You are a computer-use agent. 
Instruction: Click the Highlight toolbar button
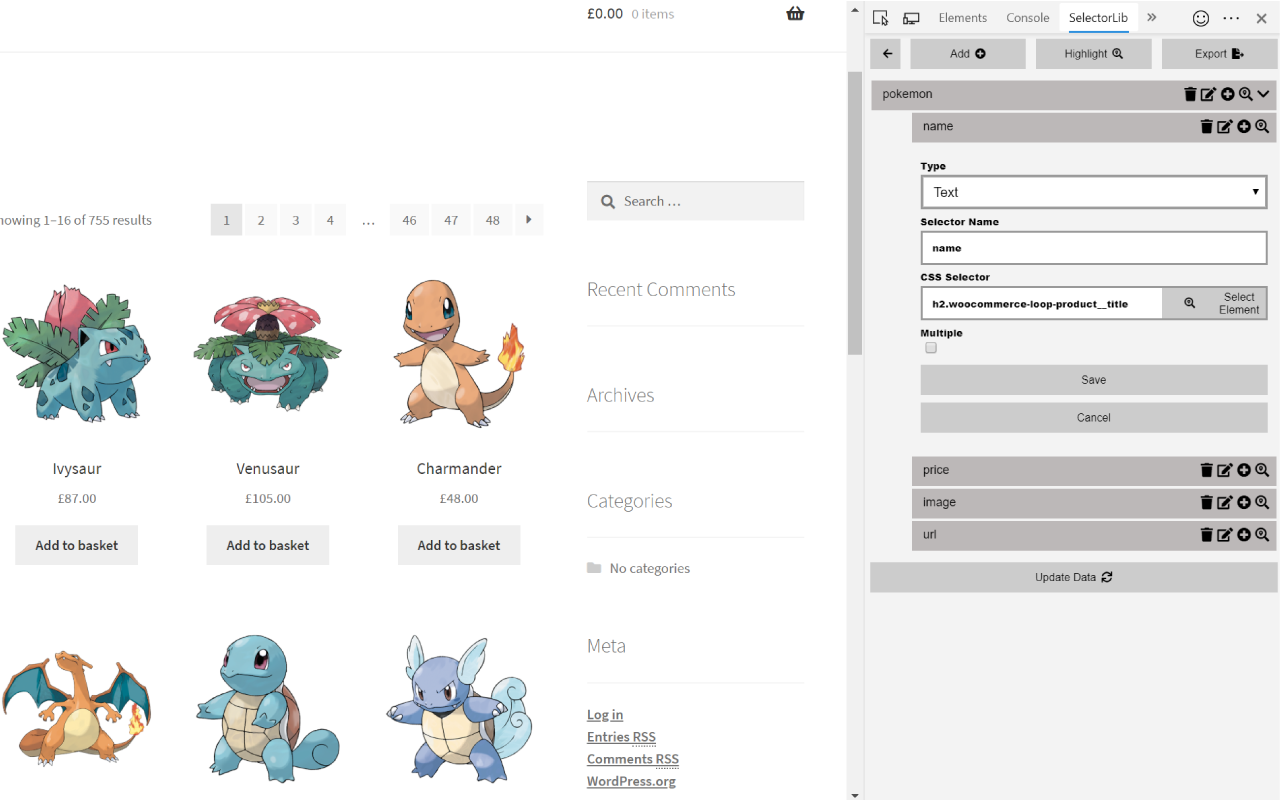point(1094,54)
